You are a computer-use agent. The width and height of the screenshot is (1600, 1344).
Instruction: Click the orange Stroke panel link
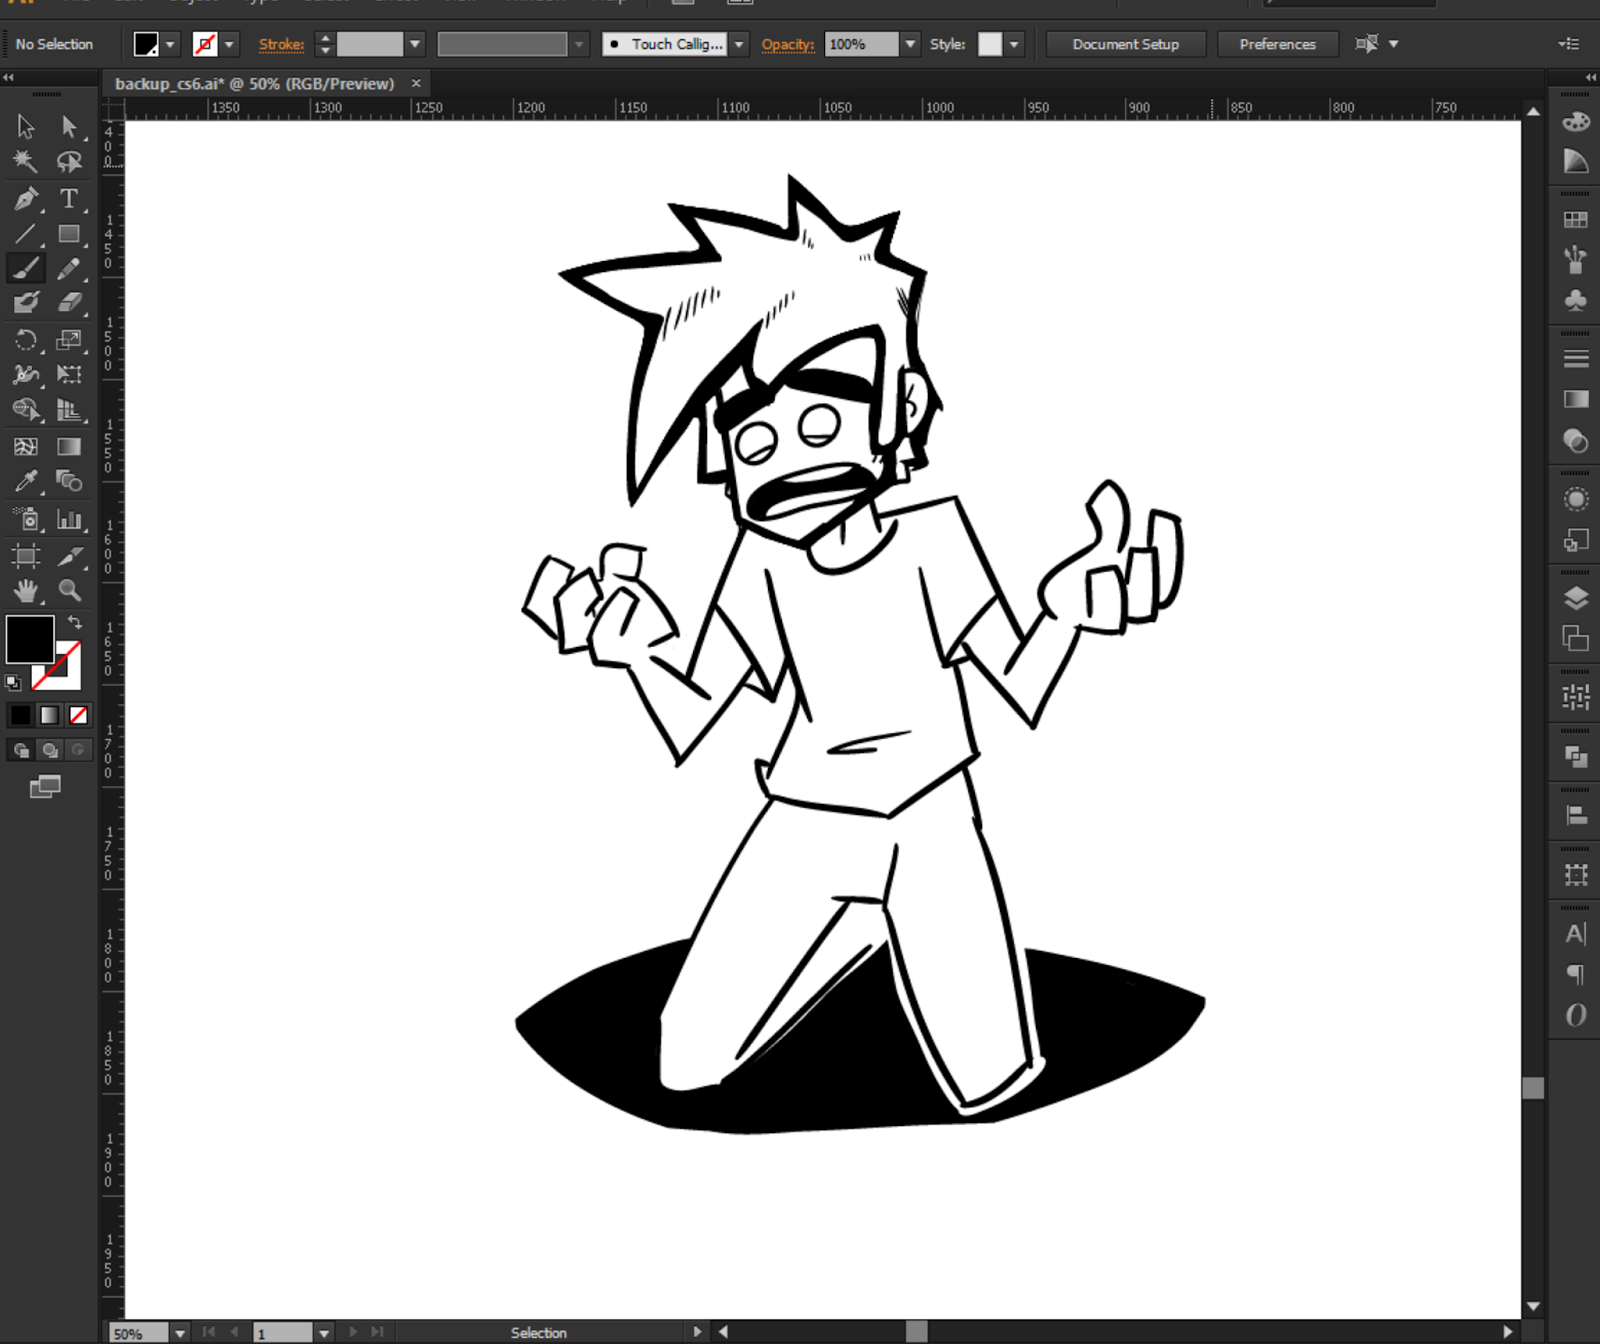pyautogui.click(x=281, y=44)
